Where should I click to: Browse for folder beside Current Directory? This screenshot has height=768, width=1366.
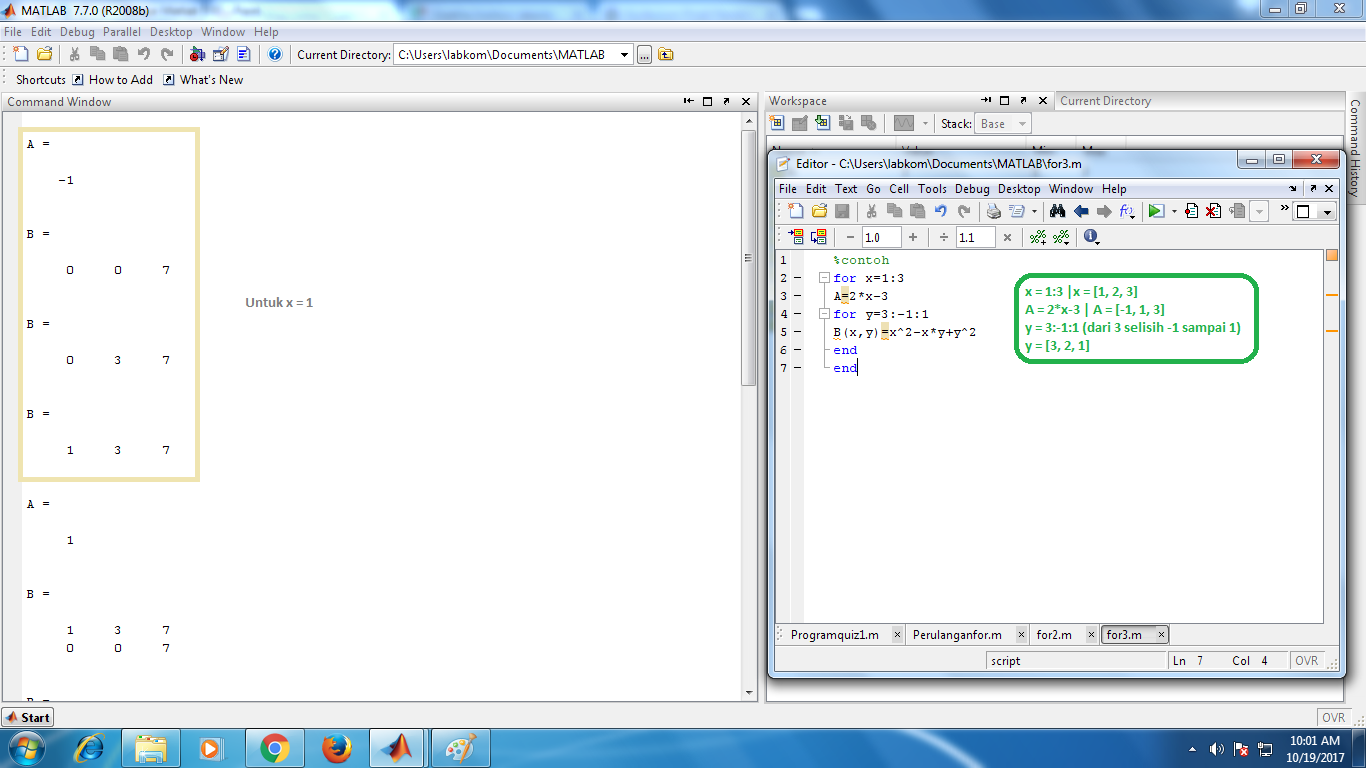643,54
